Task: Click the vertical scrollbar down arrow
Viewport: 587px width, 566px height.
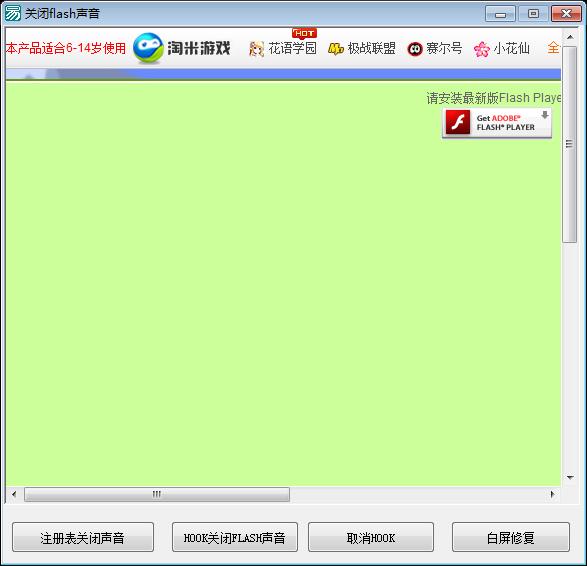Action: [570, 477]
